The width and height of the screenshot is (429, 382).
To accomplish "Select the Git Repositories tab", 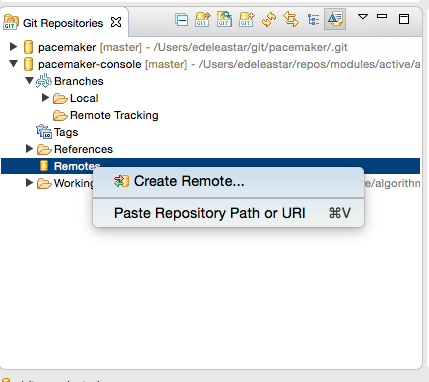I will (63, 23).
